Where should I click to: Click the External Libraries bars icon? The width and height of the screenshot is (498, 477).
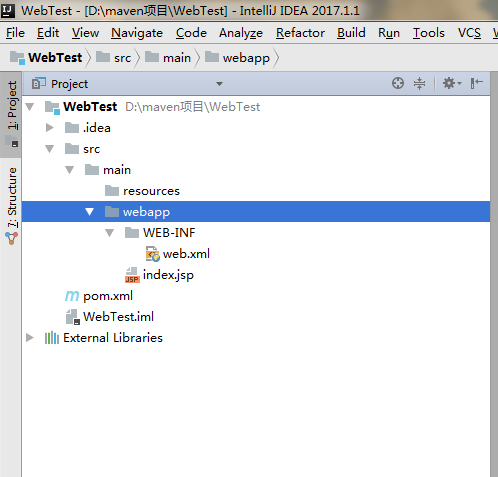pyautogui.click(x=52, y=338)
